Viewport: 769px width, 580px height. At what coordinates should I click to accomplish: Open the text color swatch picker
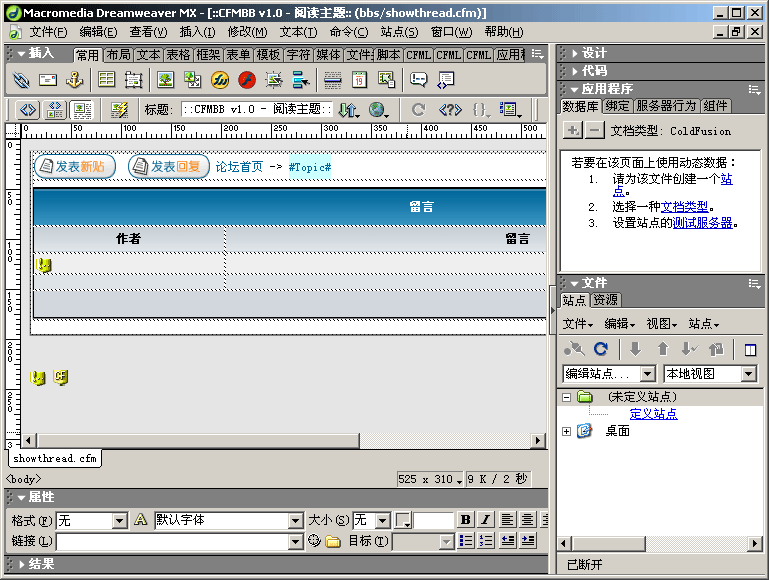tap(403, 520)
